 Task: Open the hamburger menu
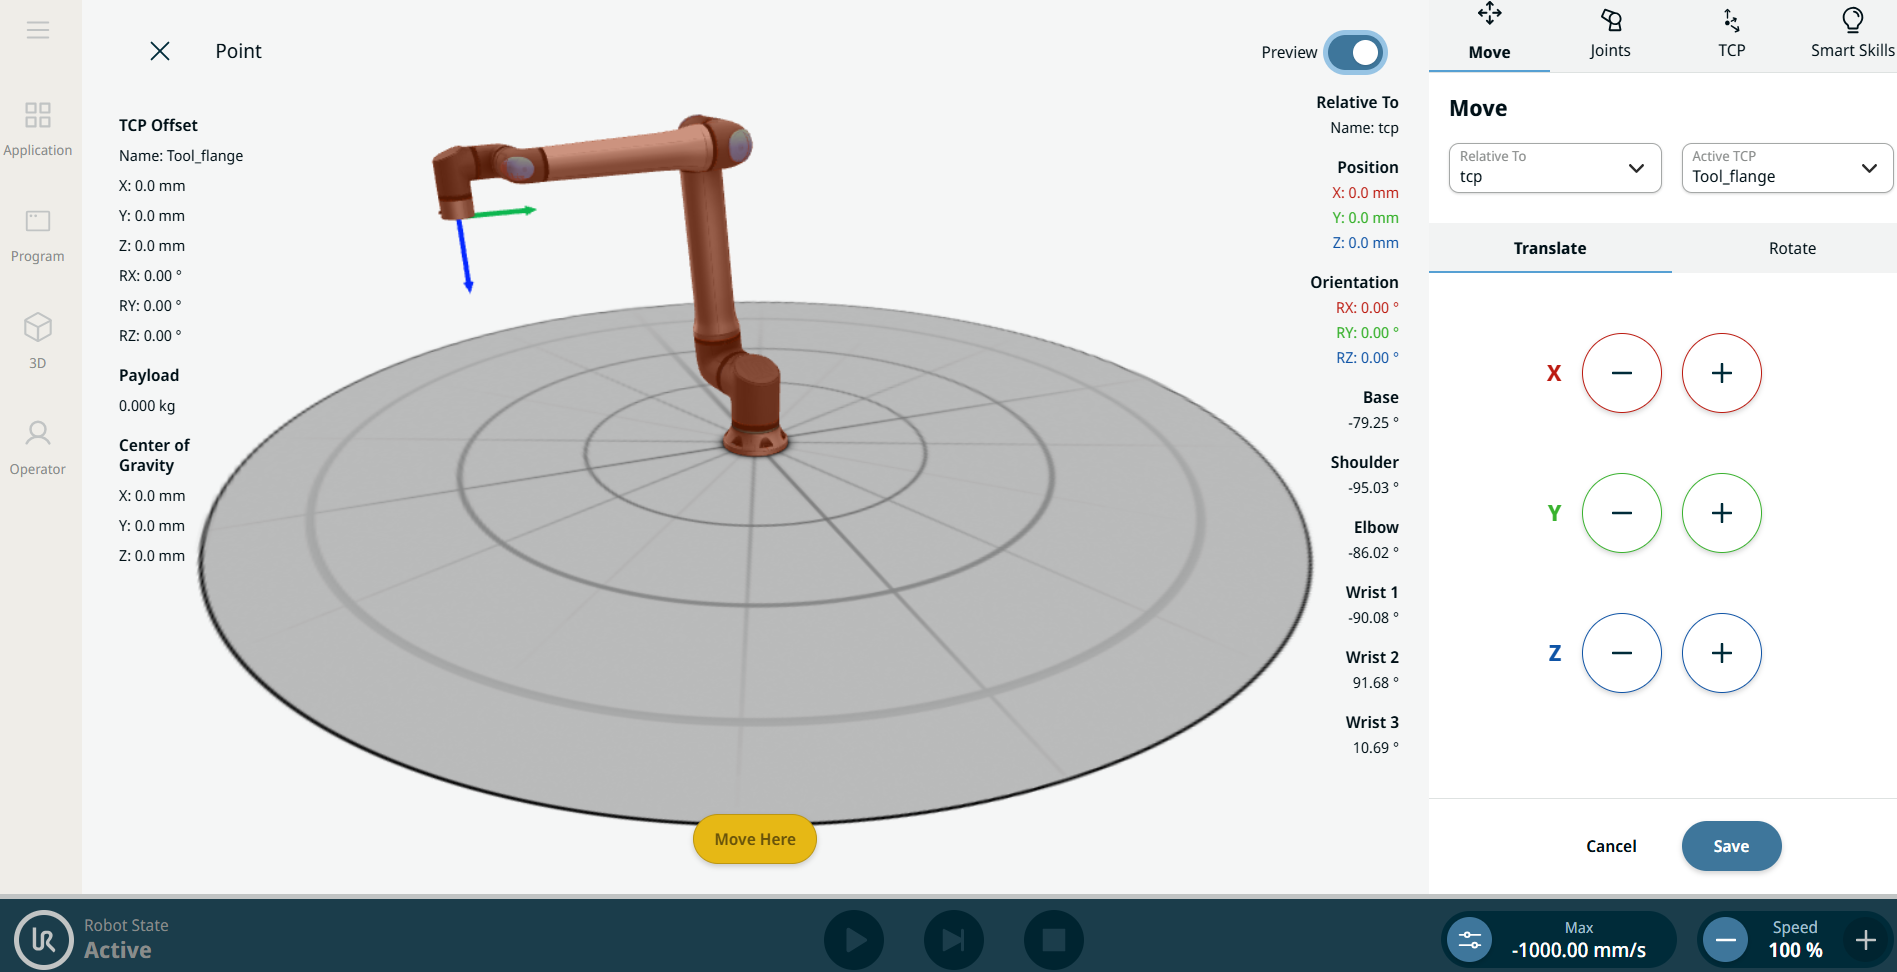38,30
